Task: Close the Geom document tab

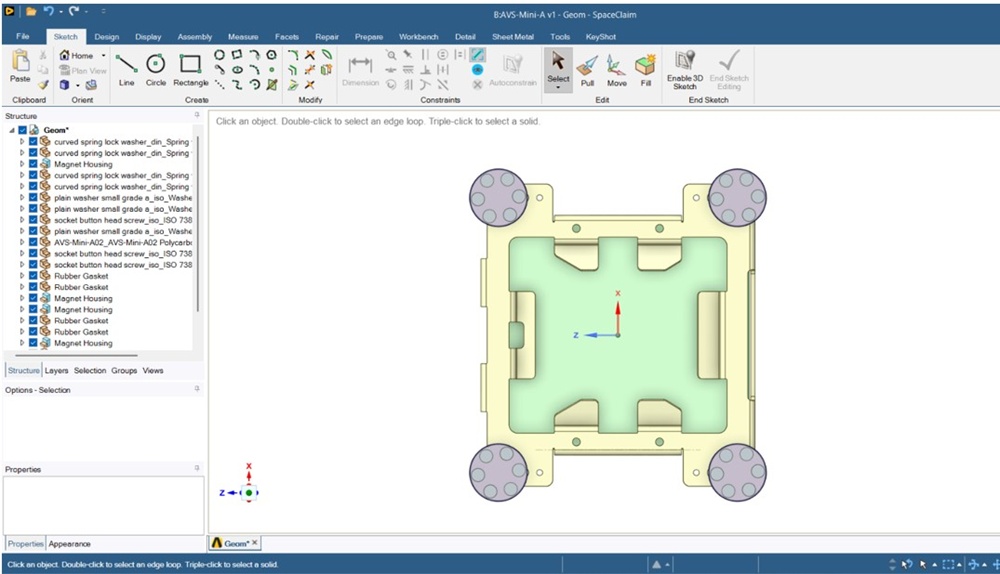Action: (254, 543)
